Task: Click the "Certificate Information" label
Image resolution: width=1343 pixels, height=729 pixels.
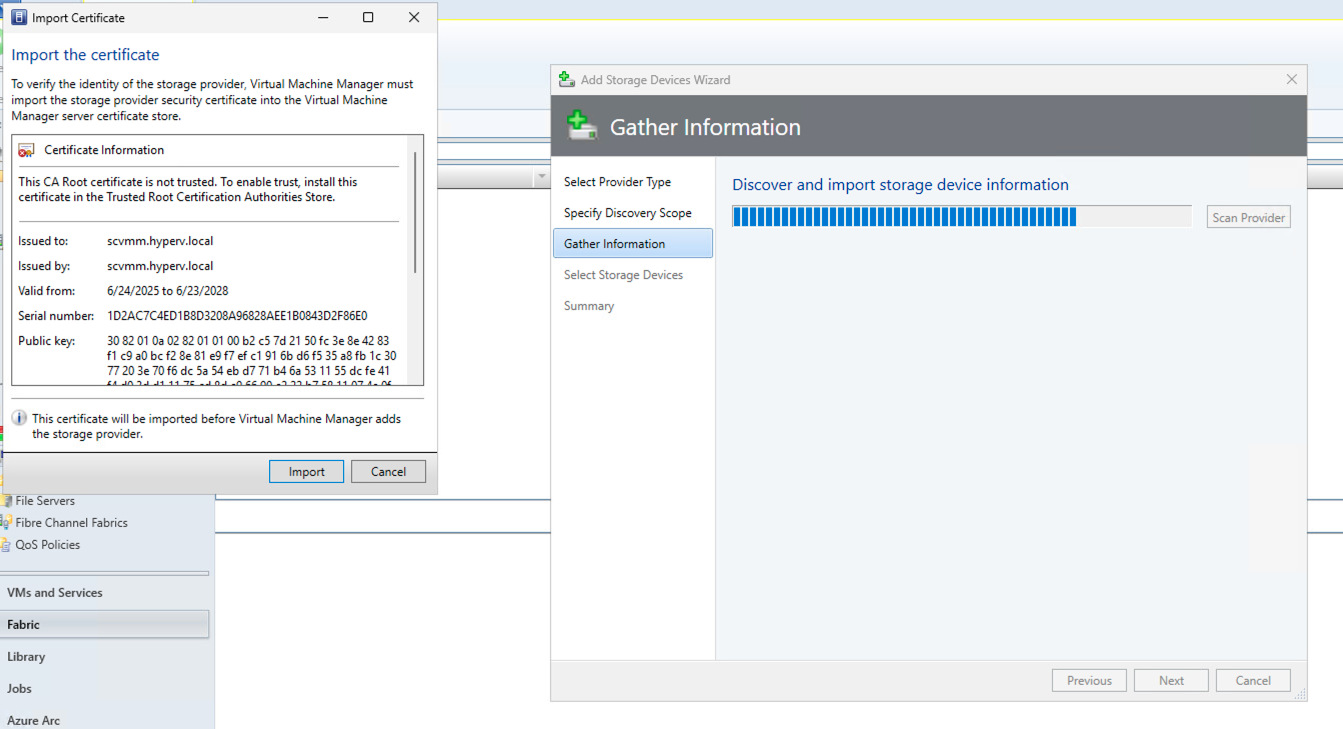Action: click(x=104, y=150)
